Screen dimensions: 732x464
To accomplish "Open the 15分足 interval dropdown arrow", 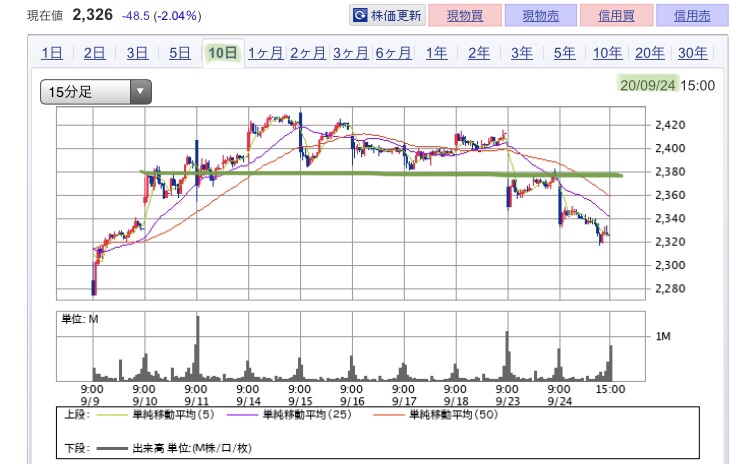I will click(140, 91).
